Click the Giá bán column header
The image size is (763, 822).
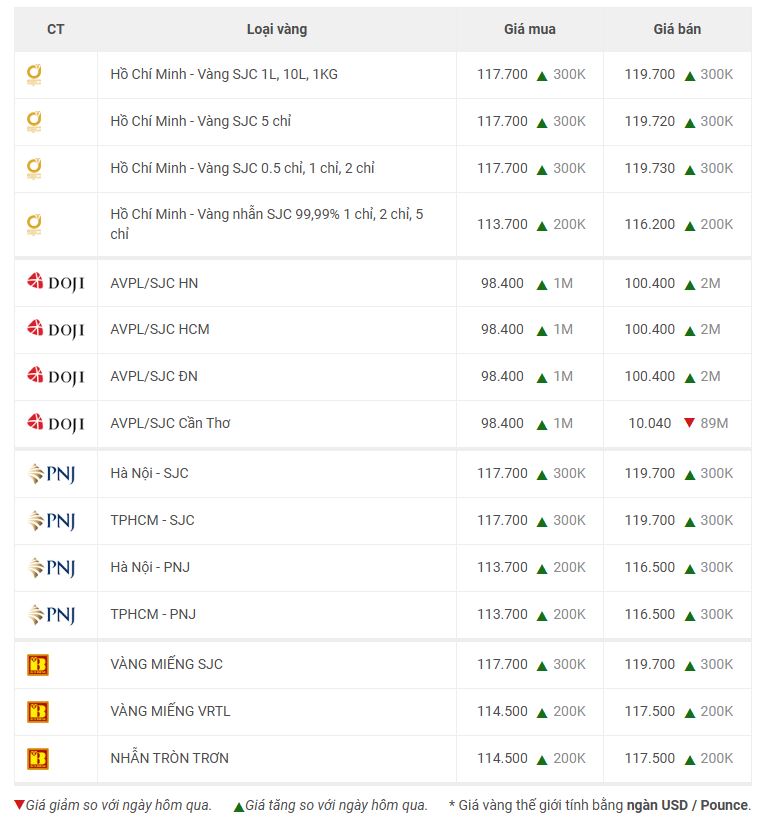(x=677, y=29)
